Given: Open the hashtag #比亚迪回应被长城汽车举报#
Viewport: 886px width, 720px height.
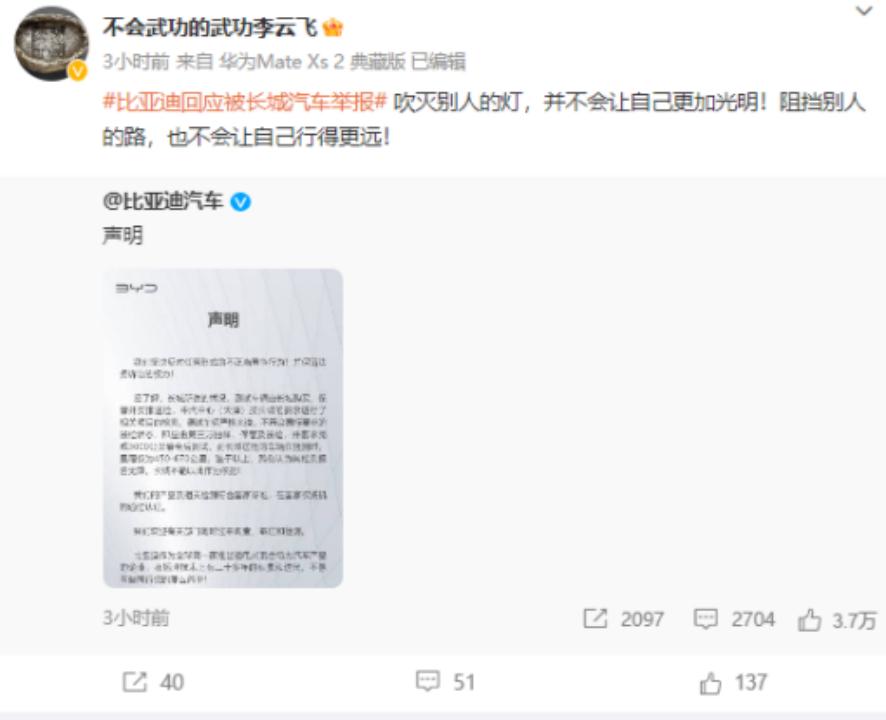Looking at the screenshot, I should [x=245, y=102].
